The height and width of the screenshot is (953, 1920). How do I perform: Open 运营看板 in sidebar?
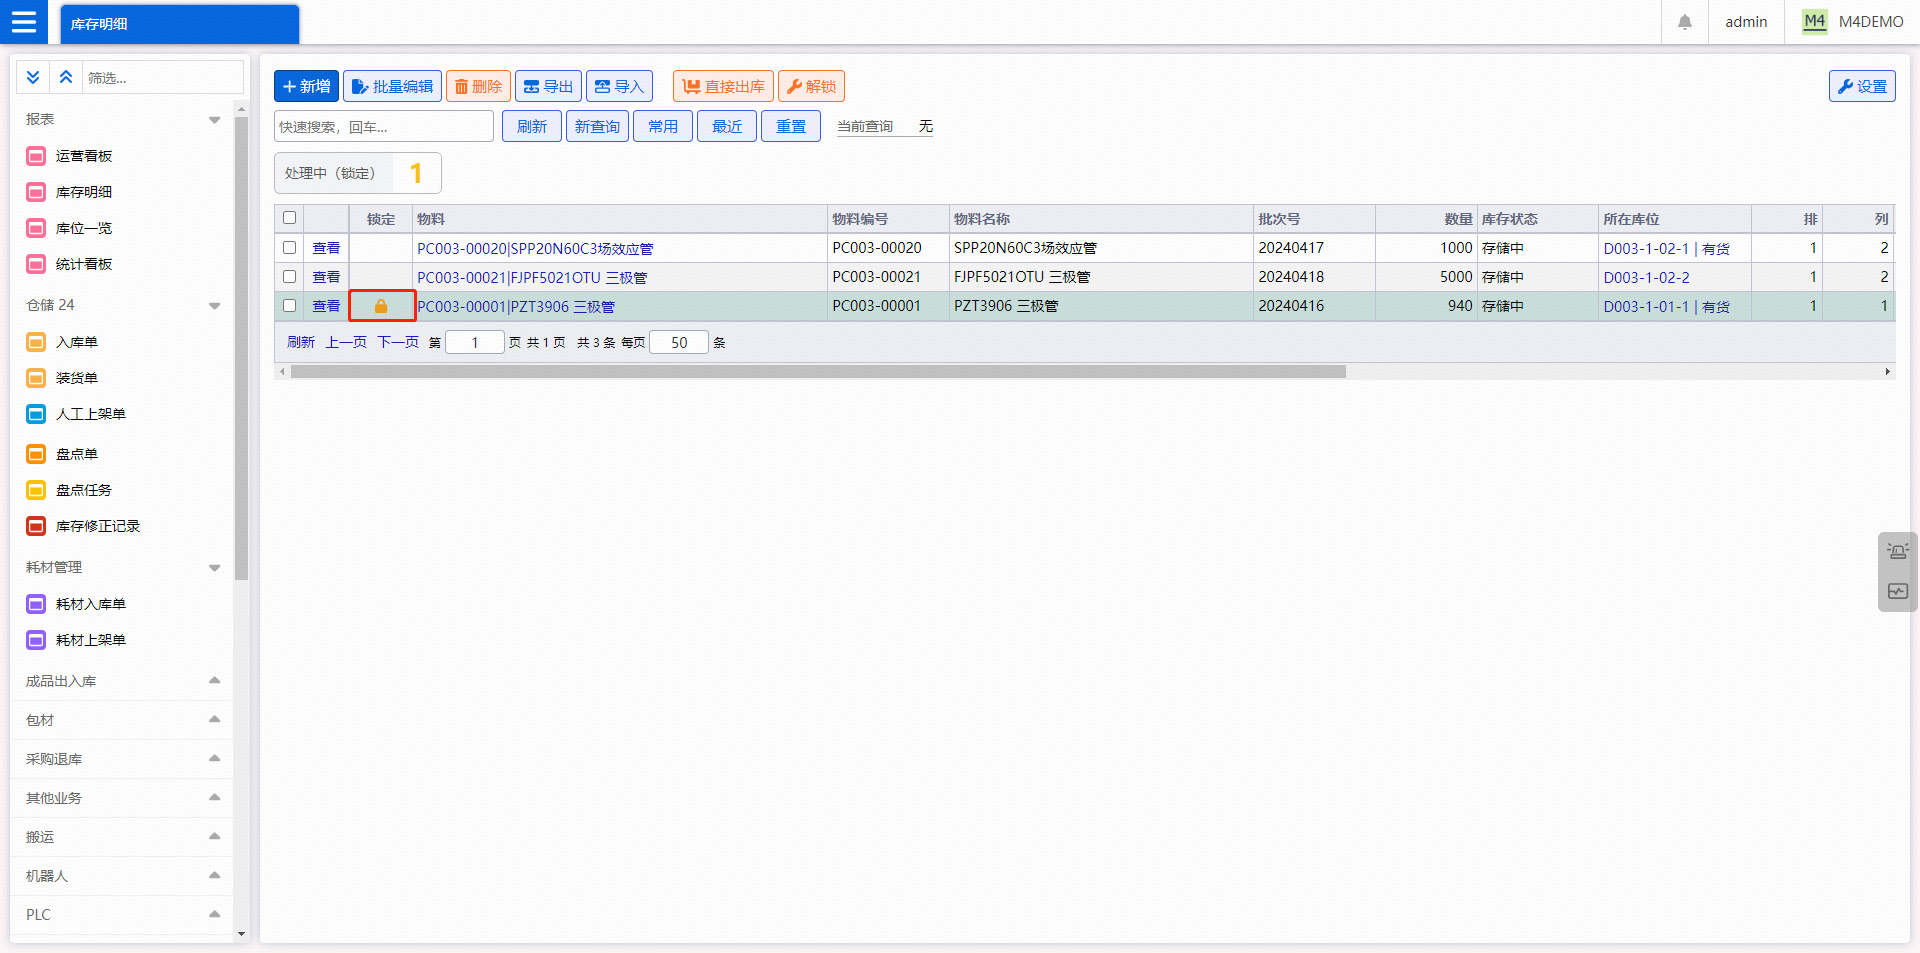pyautogui.click(x=84, y=156)
